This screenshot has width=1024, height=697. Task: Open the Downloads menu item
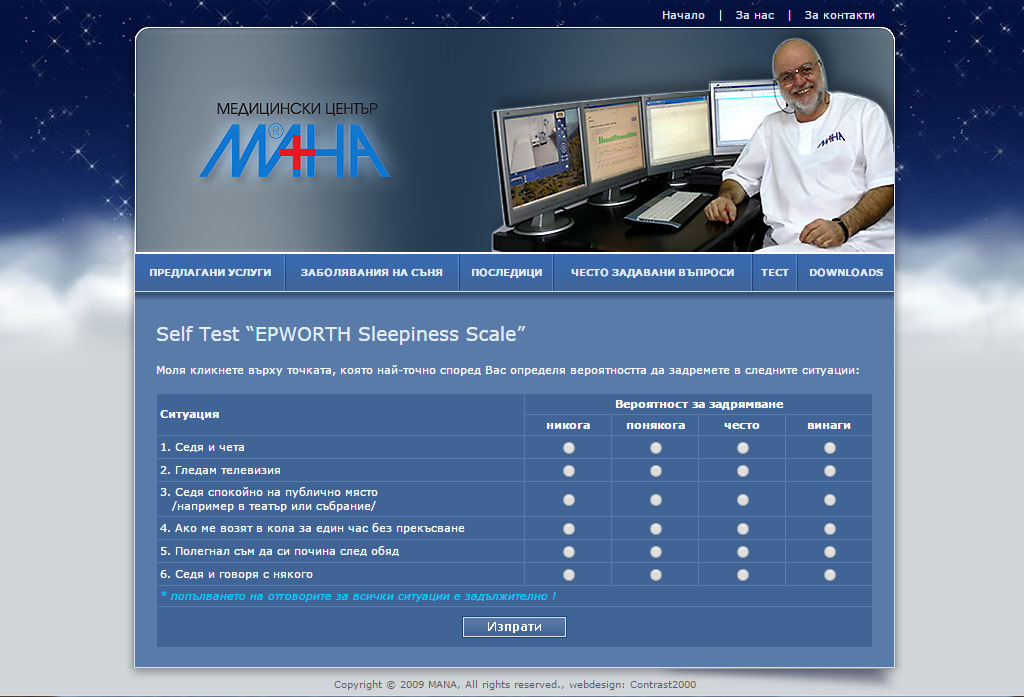tap(845, 273)
